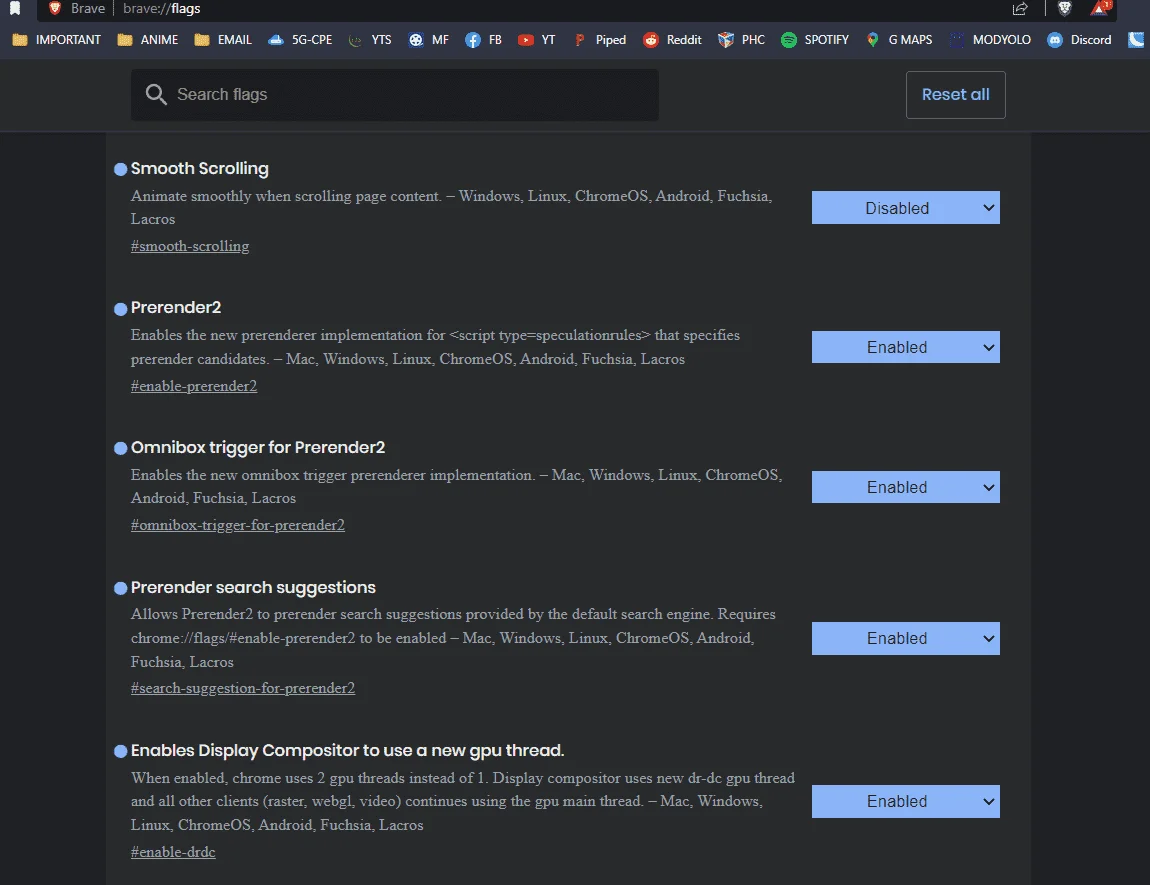Screen dimensions: 1150x885
Task: Click Omnibox trigger for Prerender2 heading
Action: pos(258,447)
